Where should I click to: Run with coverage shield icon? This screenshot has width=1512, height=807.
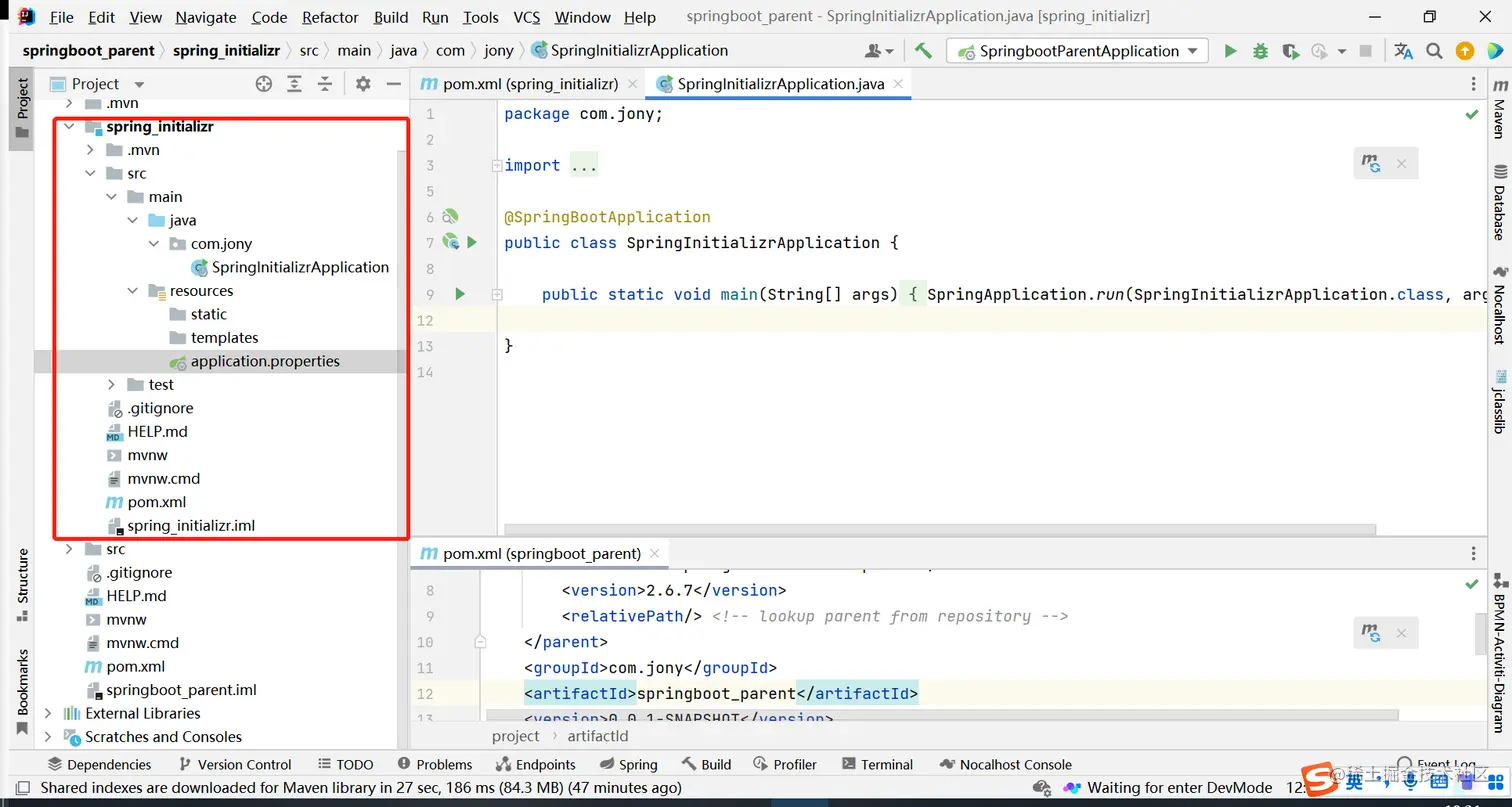1290,51
